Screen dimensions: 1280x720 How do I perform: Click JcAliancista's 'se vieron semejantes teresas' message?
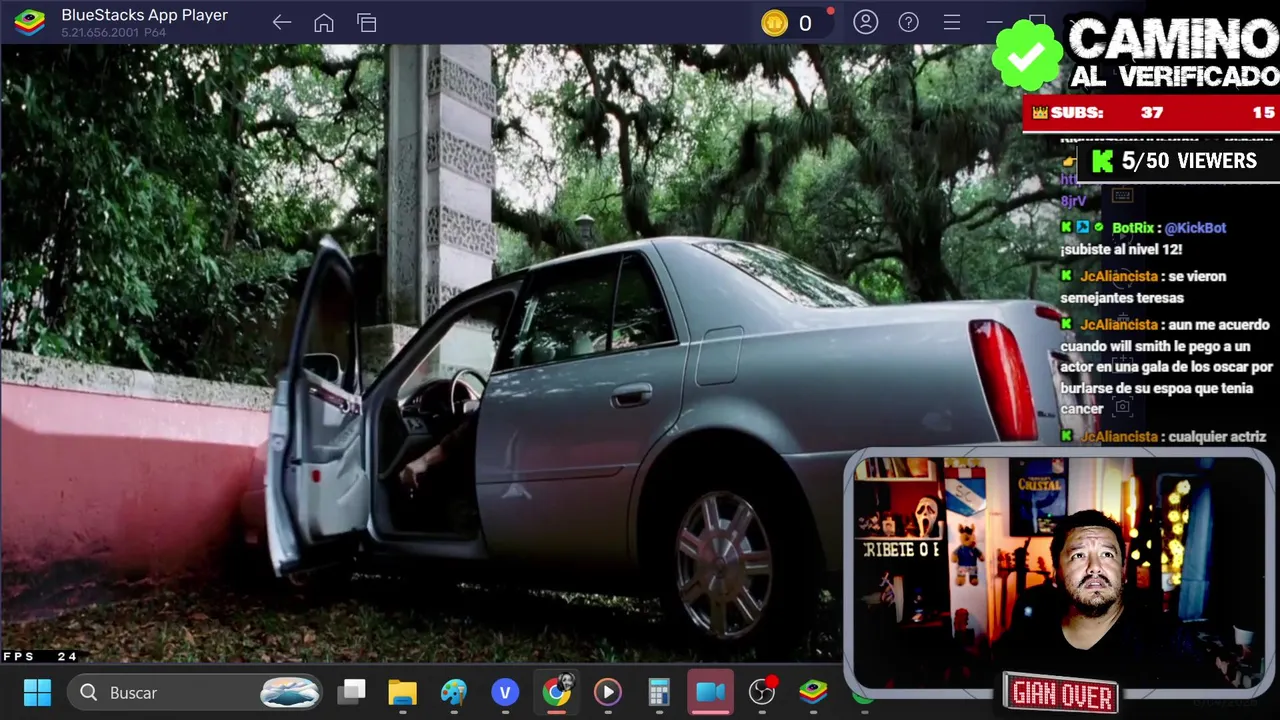pos(1143,287)
